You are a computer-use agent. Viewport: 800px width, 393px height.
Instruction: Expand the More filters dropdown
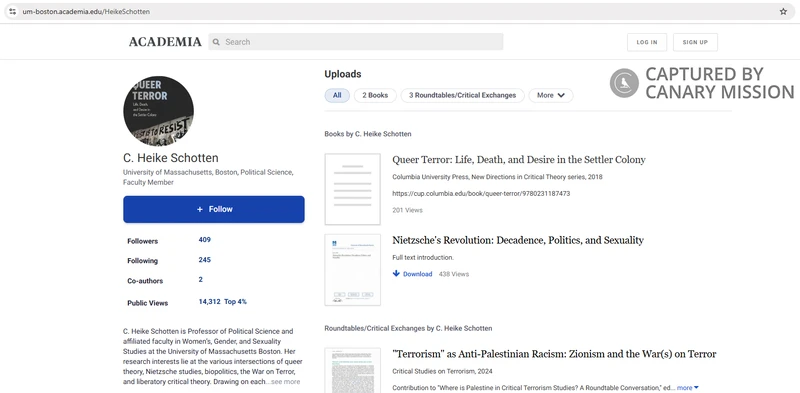pyautogui.click(x=551, y=95)
